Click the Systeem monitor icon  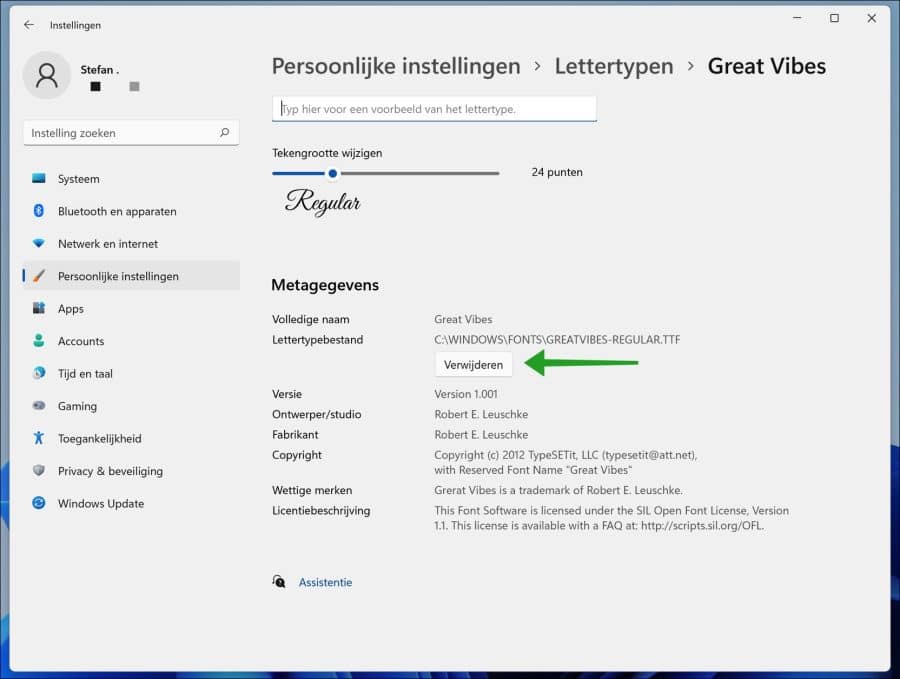coord(38,179)
